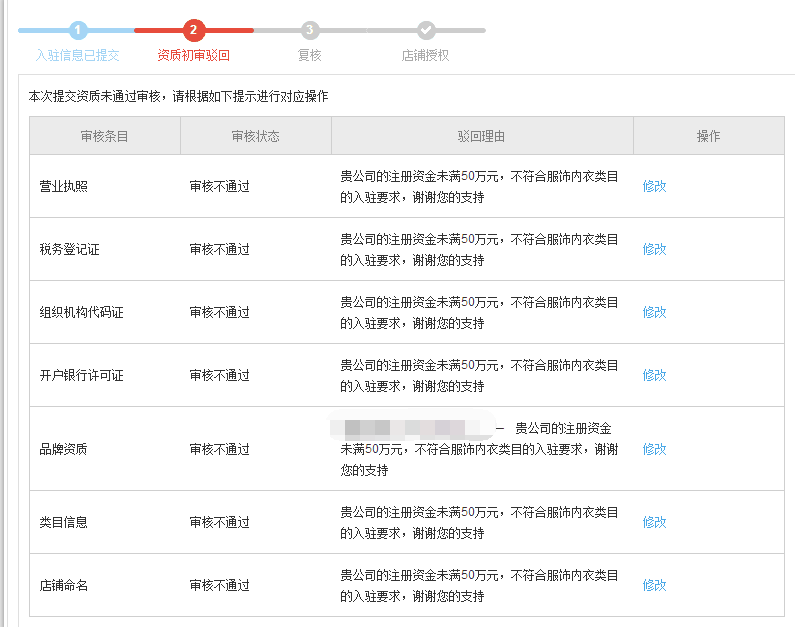This screenshot has height=627, width=795.
Task: Select the 复核 step label
Action: (310, 56)
